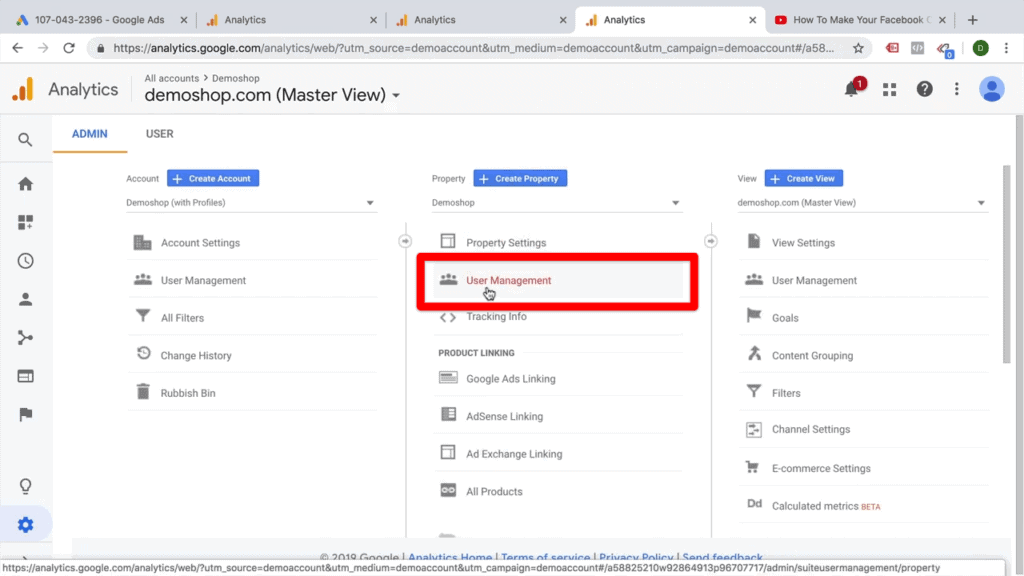The width and height of the screenshot is (1024, 576).
Task: Open notifications bell with red badge
Action: tap(853, 88)
